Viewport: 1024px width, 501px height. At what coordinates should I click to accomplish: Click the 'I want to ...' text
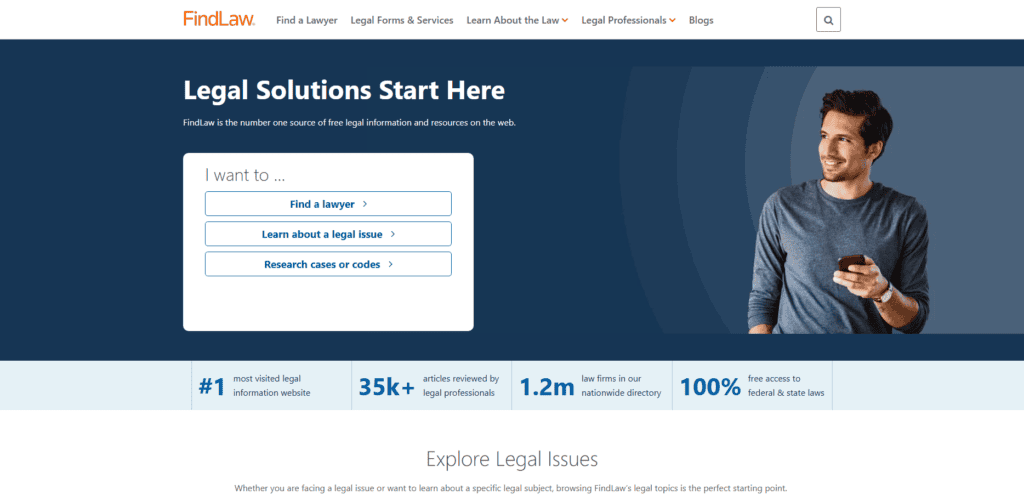(x=245, y=175)
